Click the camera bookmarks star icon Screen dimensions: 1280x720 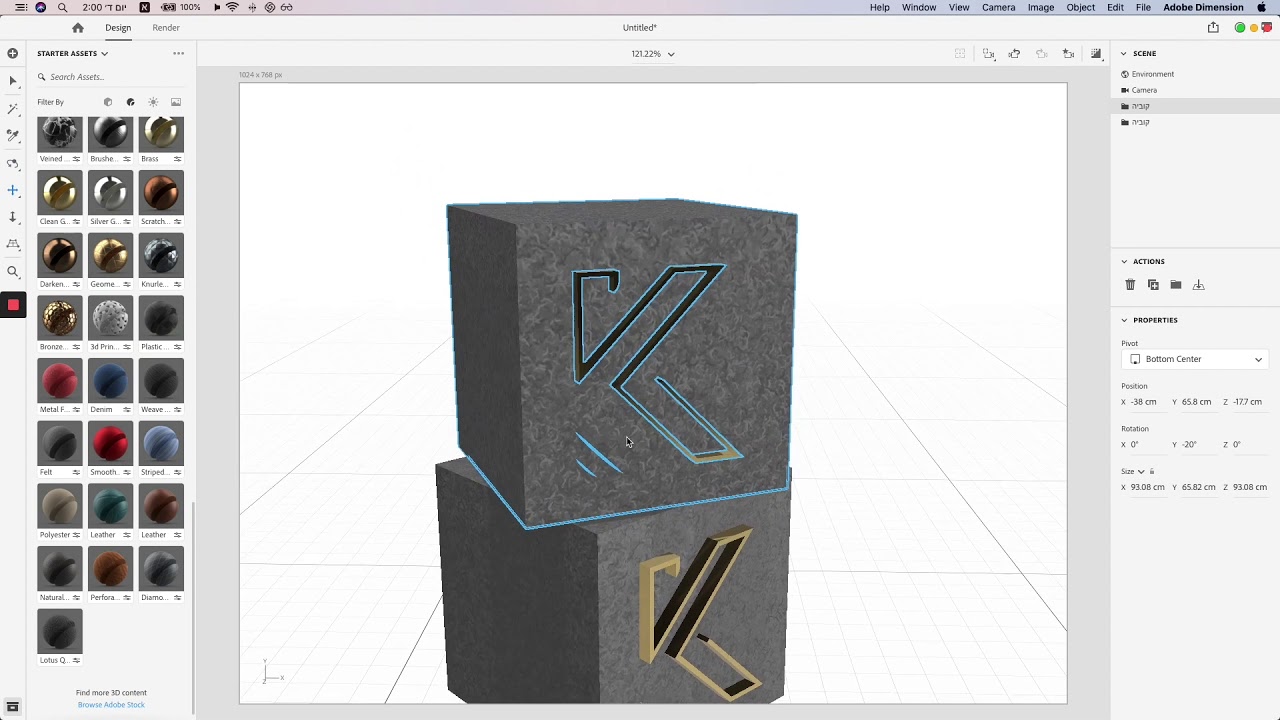click(x=1068, y=54)
